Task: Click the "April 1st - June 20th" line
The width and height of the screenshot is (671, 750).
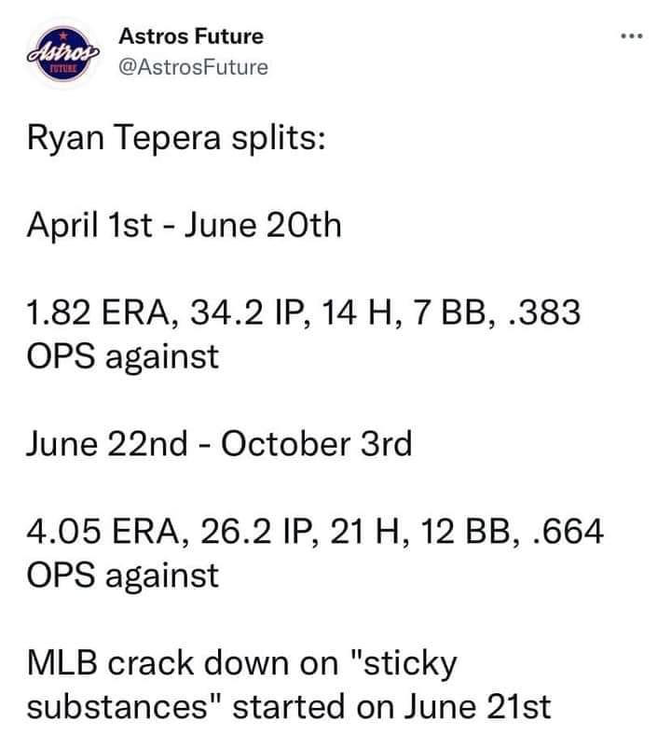Action: tap(183, 226)
